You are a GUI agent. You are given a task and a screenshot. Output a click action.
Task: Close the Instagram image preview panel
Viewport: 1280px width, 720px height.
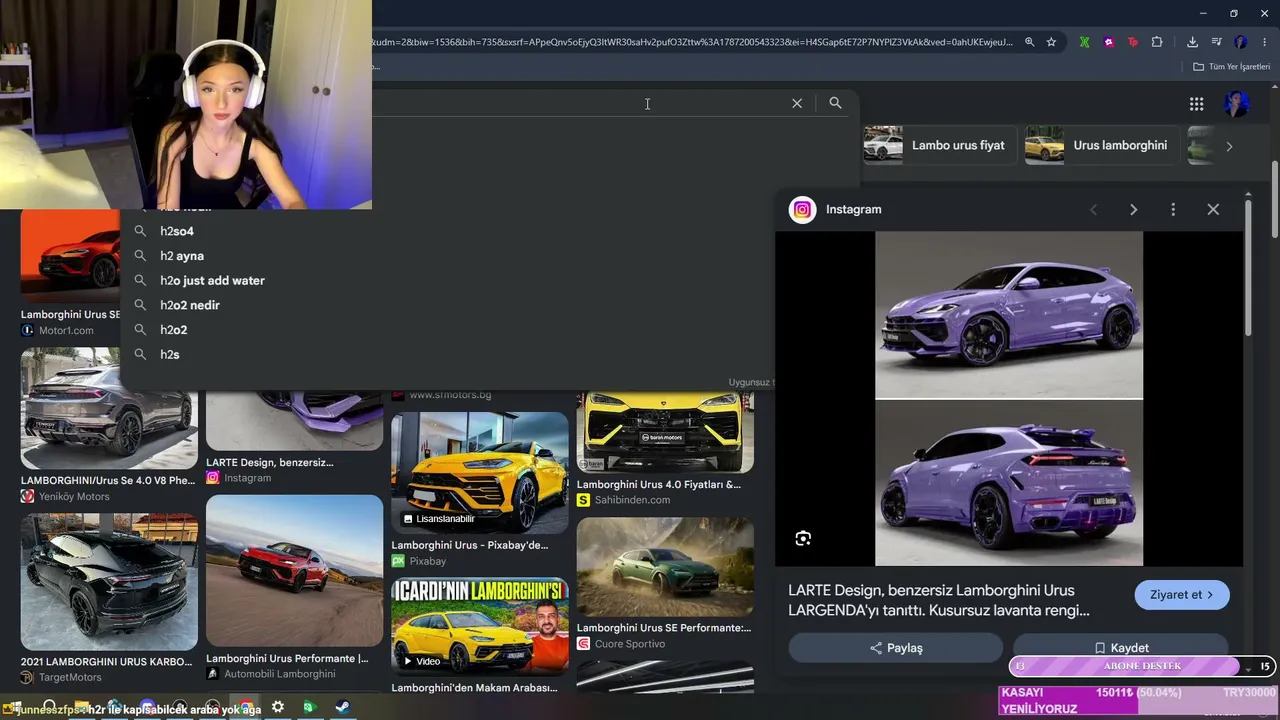[x=1213, y=209]
